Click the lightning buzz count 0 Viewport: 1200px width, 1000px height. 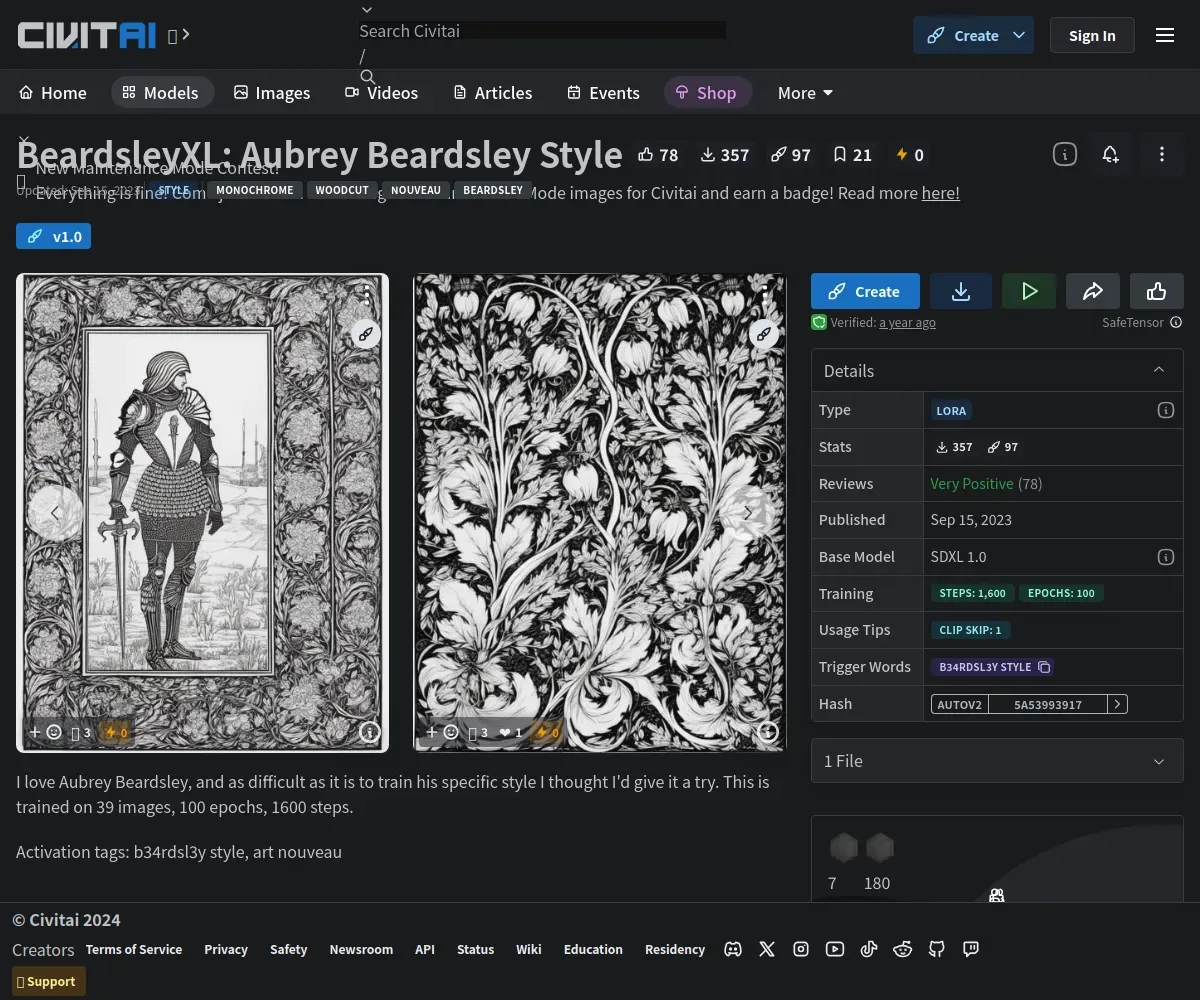910,155
